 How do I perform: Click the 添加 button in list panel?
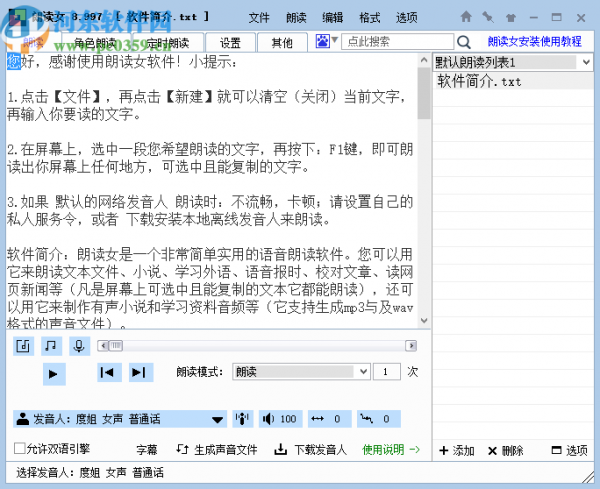457,451
